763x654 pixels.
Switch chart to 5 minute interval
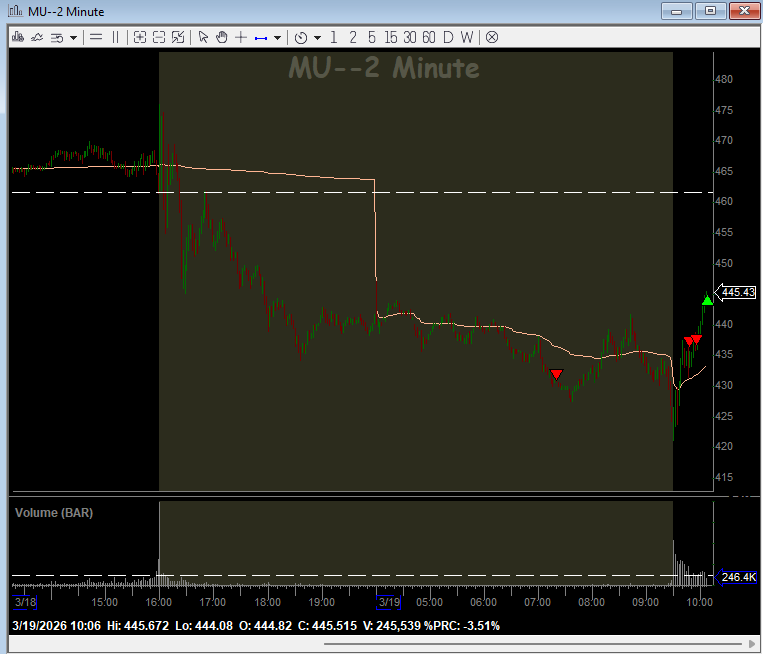tap(372, 37)
